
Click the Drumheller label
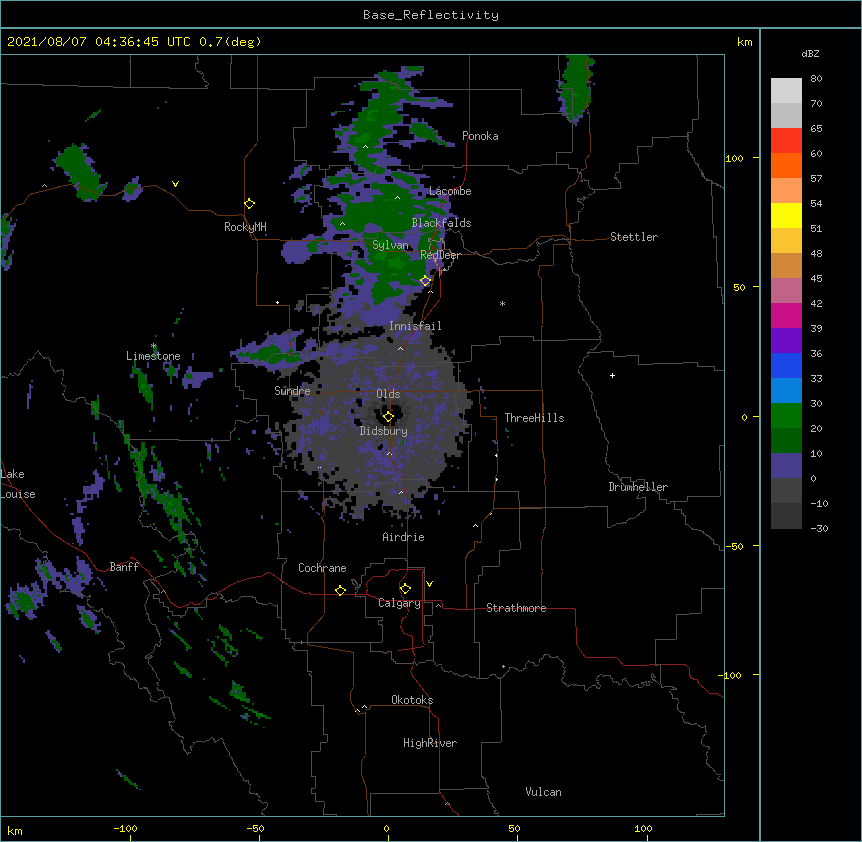638,487
